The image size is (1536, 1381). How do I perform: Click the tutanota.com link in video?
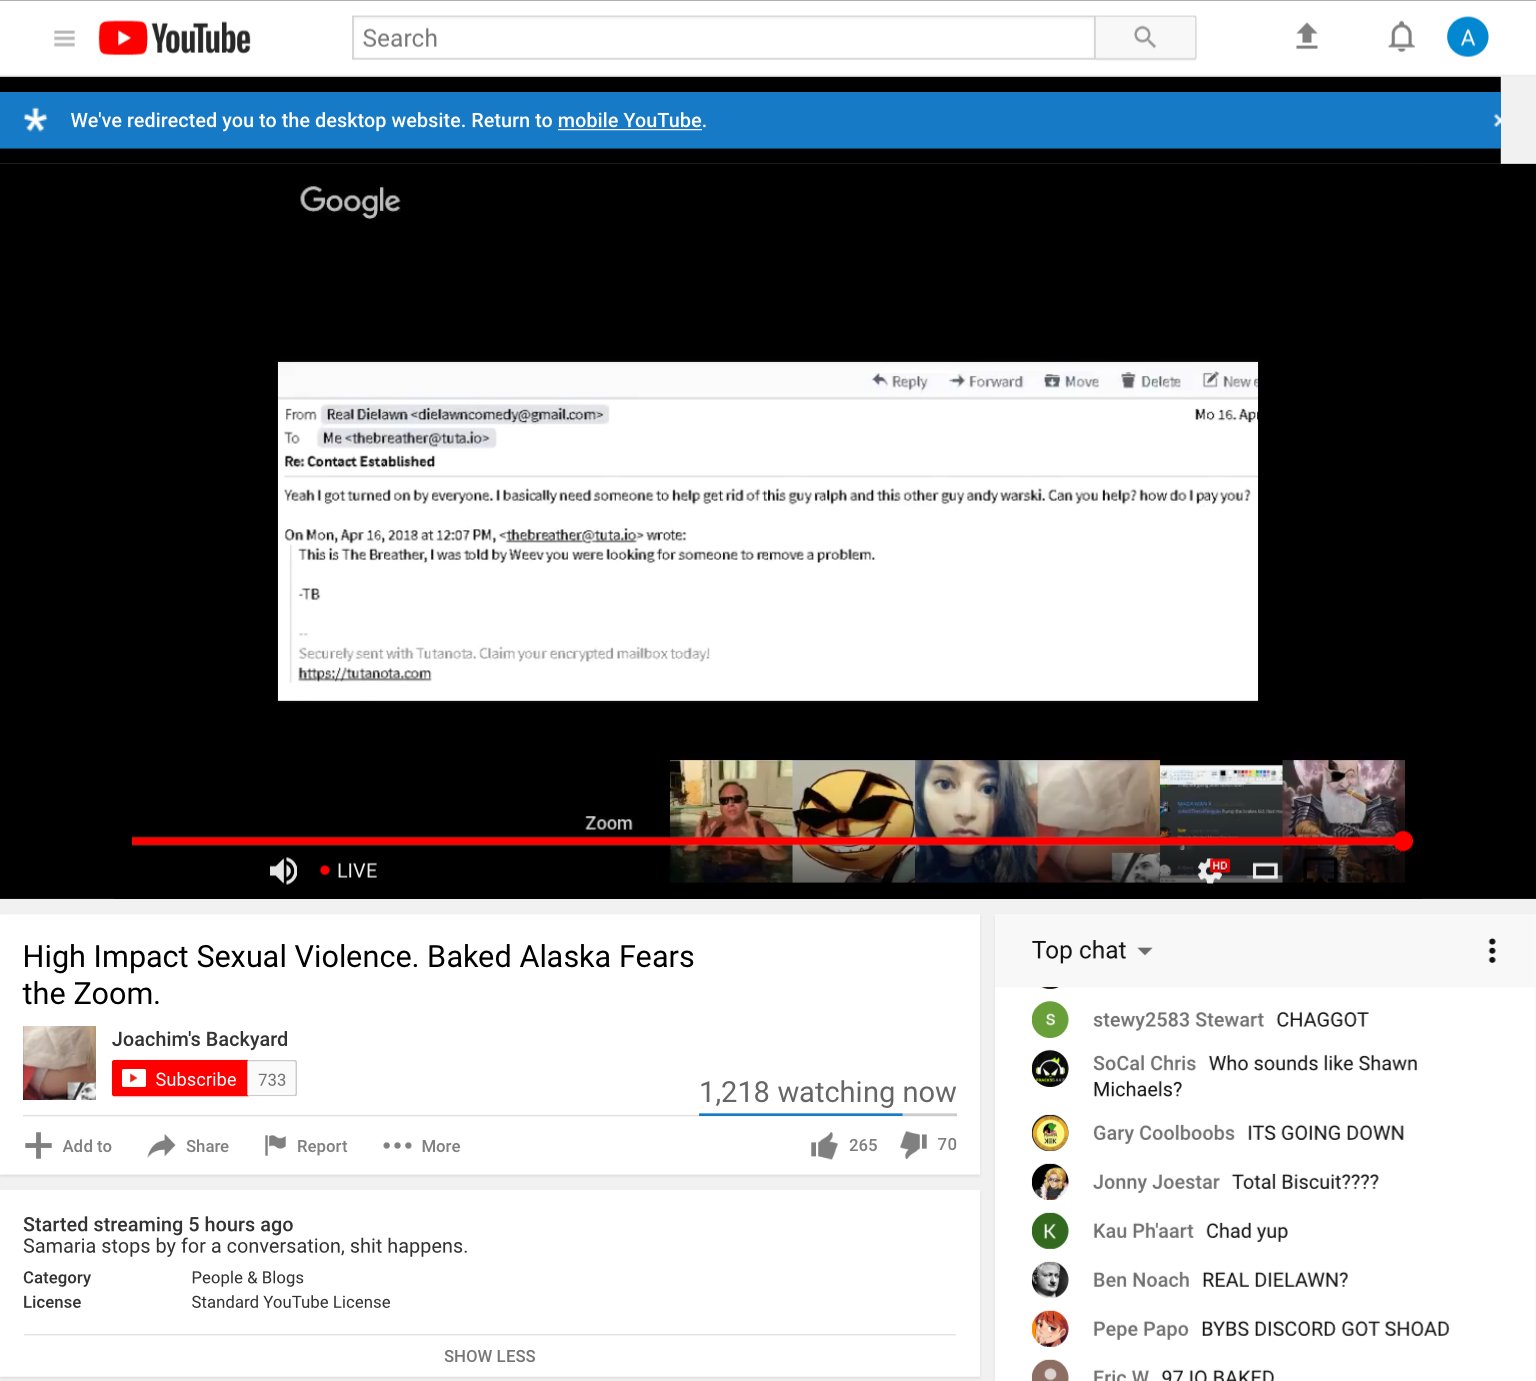(x=364, y=673)
